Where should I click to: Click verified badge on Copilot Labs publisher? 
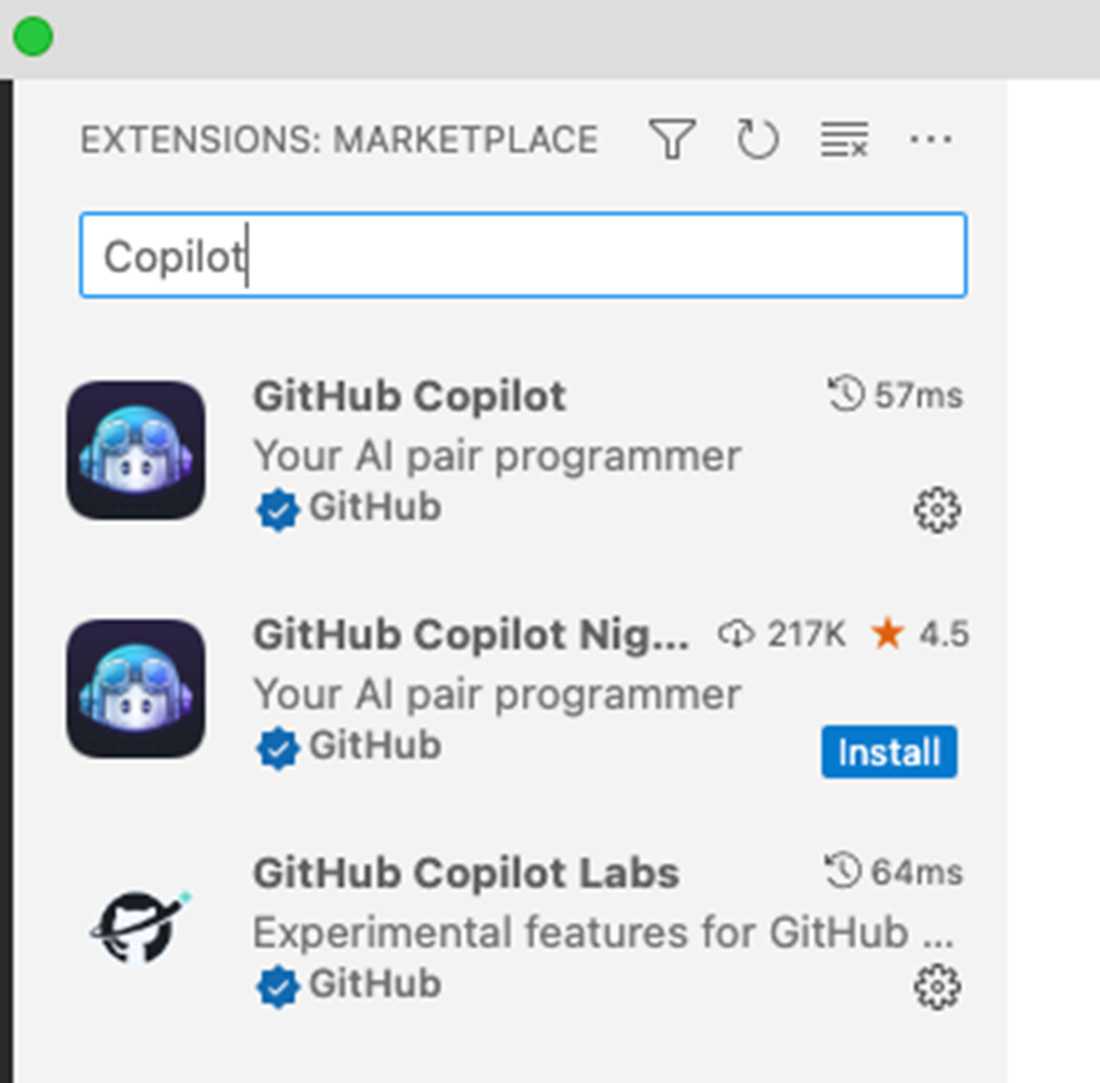click(279, 987)
